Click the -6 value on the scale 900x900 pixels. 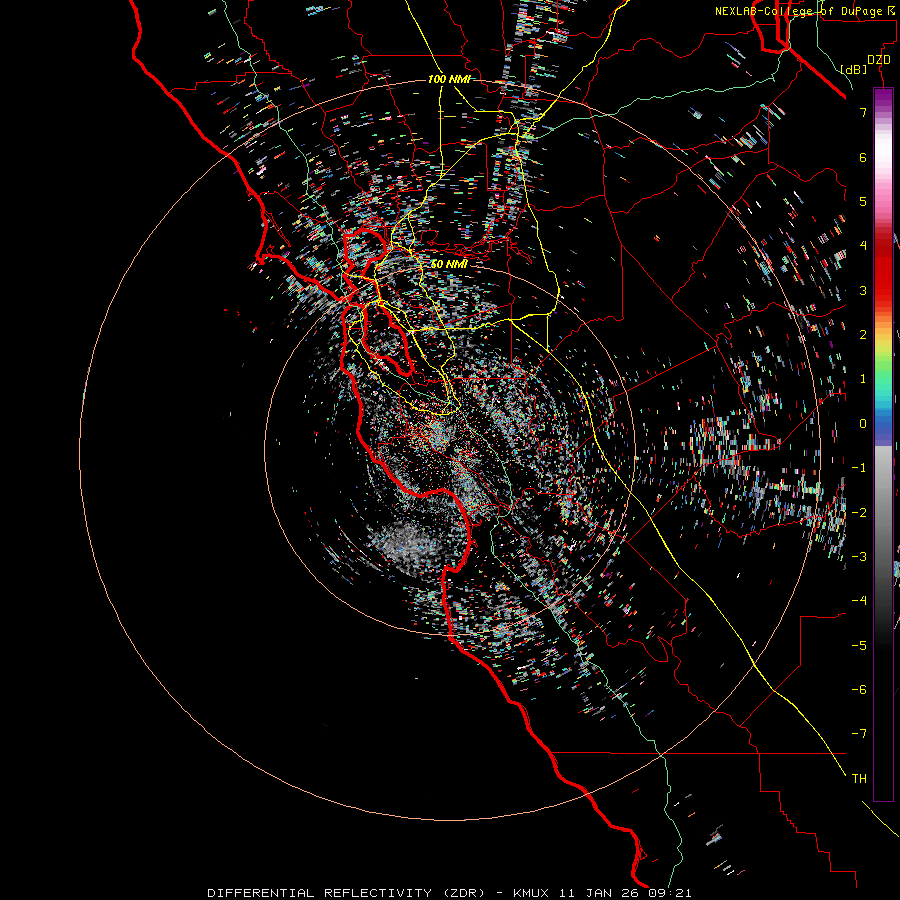(x=859, y=689)
